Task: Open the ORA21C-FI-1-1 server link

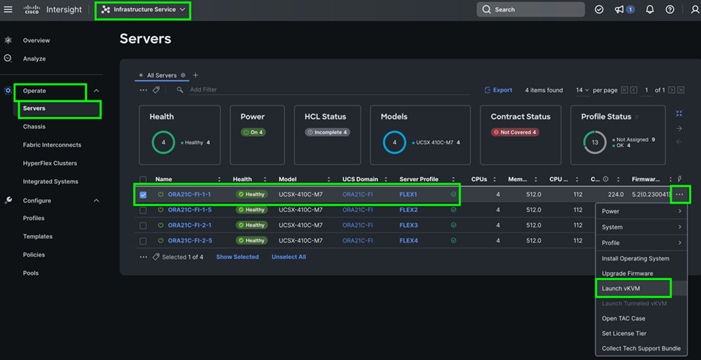Action: coord(189,195)
